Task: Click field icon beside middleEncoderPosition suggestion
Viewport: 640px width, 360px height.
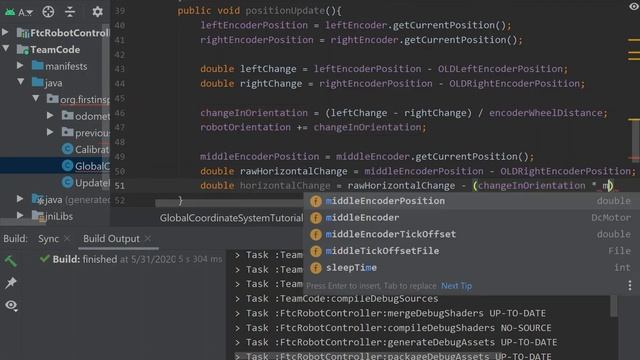Action: (316, 201)
